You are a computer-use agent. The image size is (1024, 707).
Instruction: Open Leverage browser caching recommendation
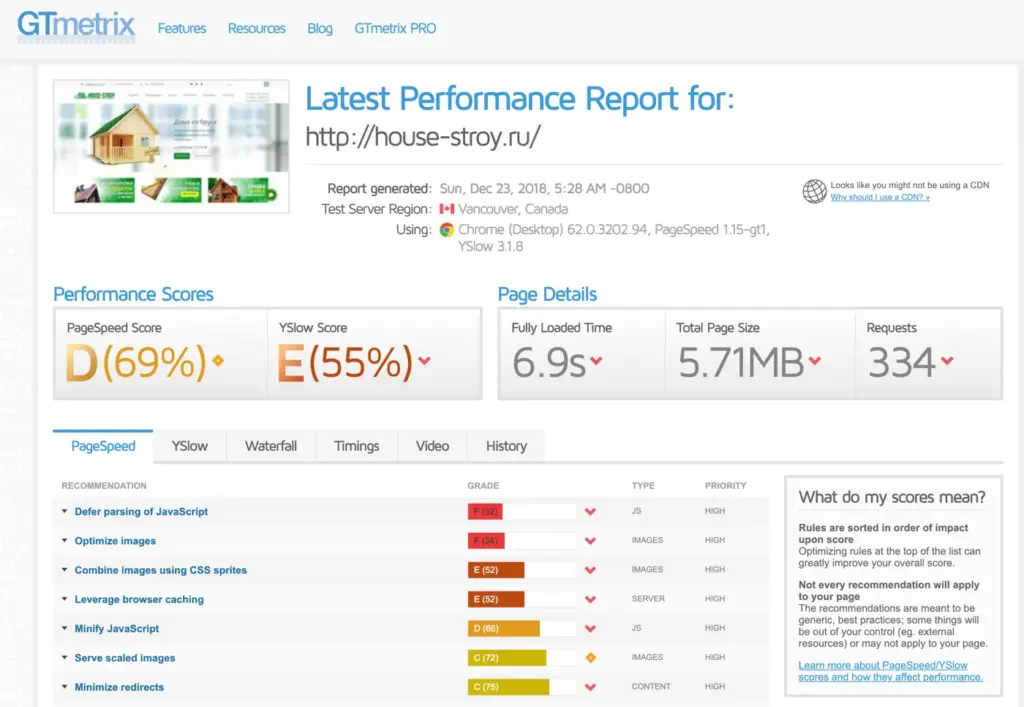click(x=139, y=599)
